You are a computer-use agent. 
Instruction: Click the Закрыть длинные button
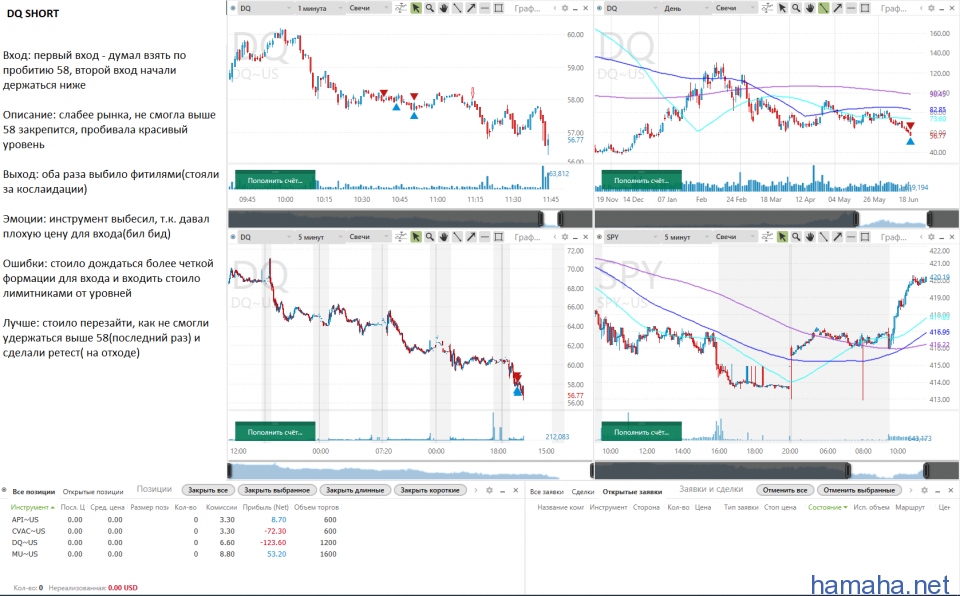pyautogui.click(x=355, y=490)
